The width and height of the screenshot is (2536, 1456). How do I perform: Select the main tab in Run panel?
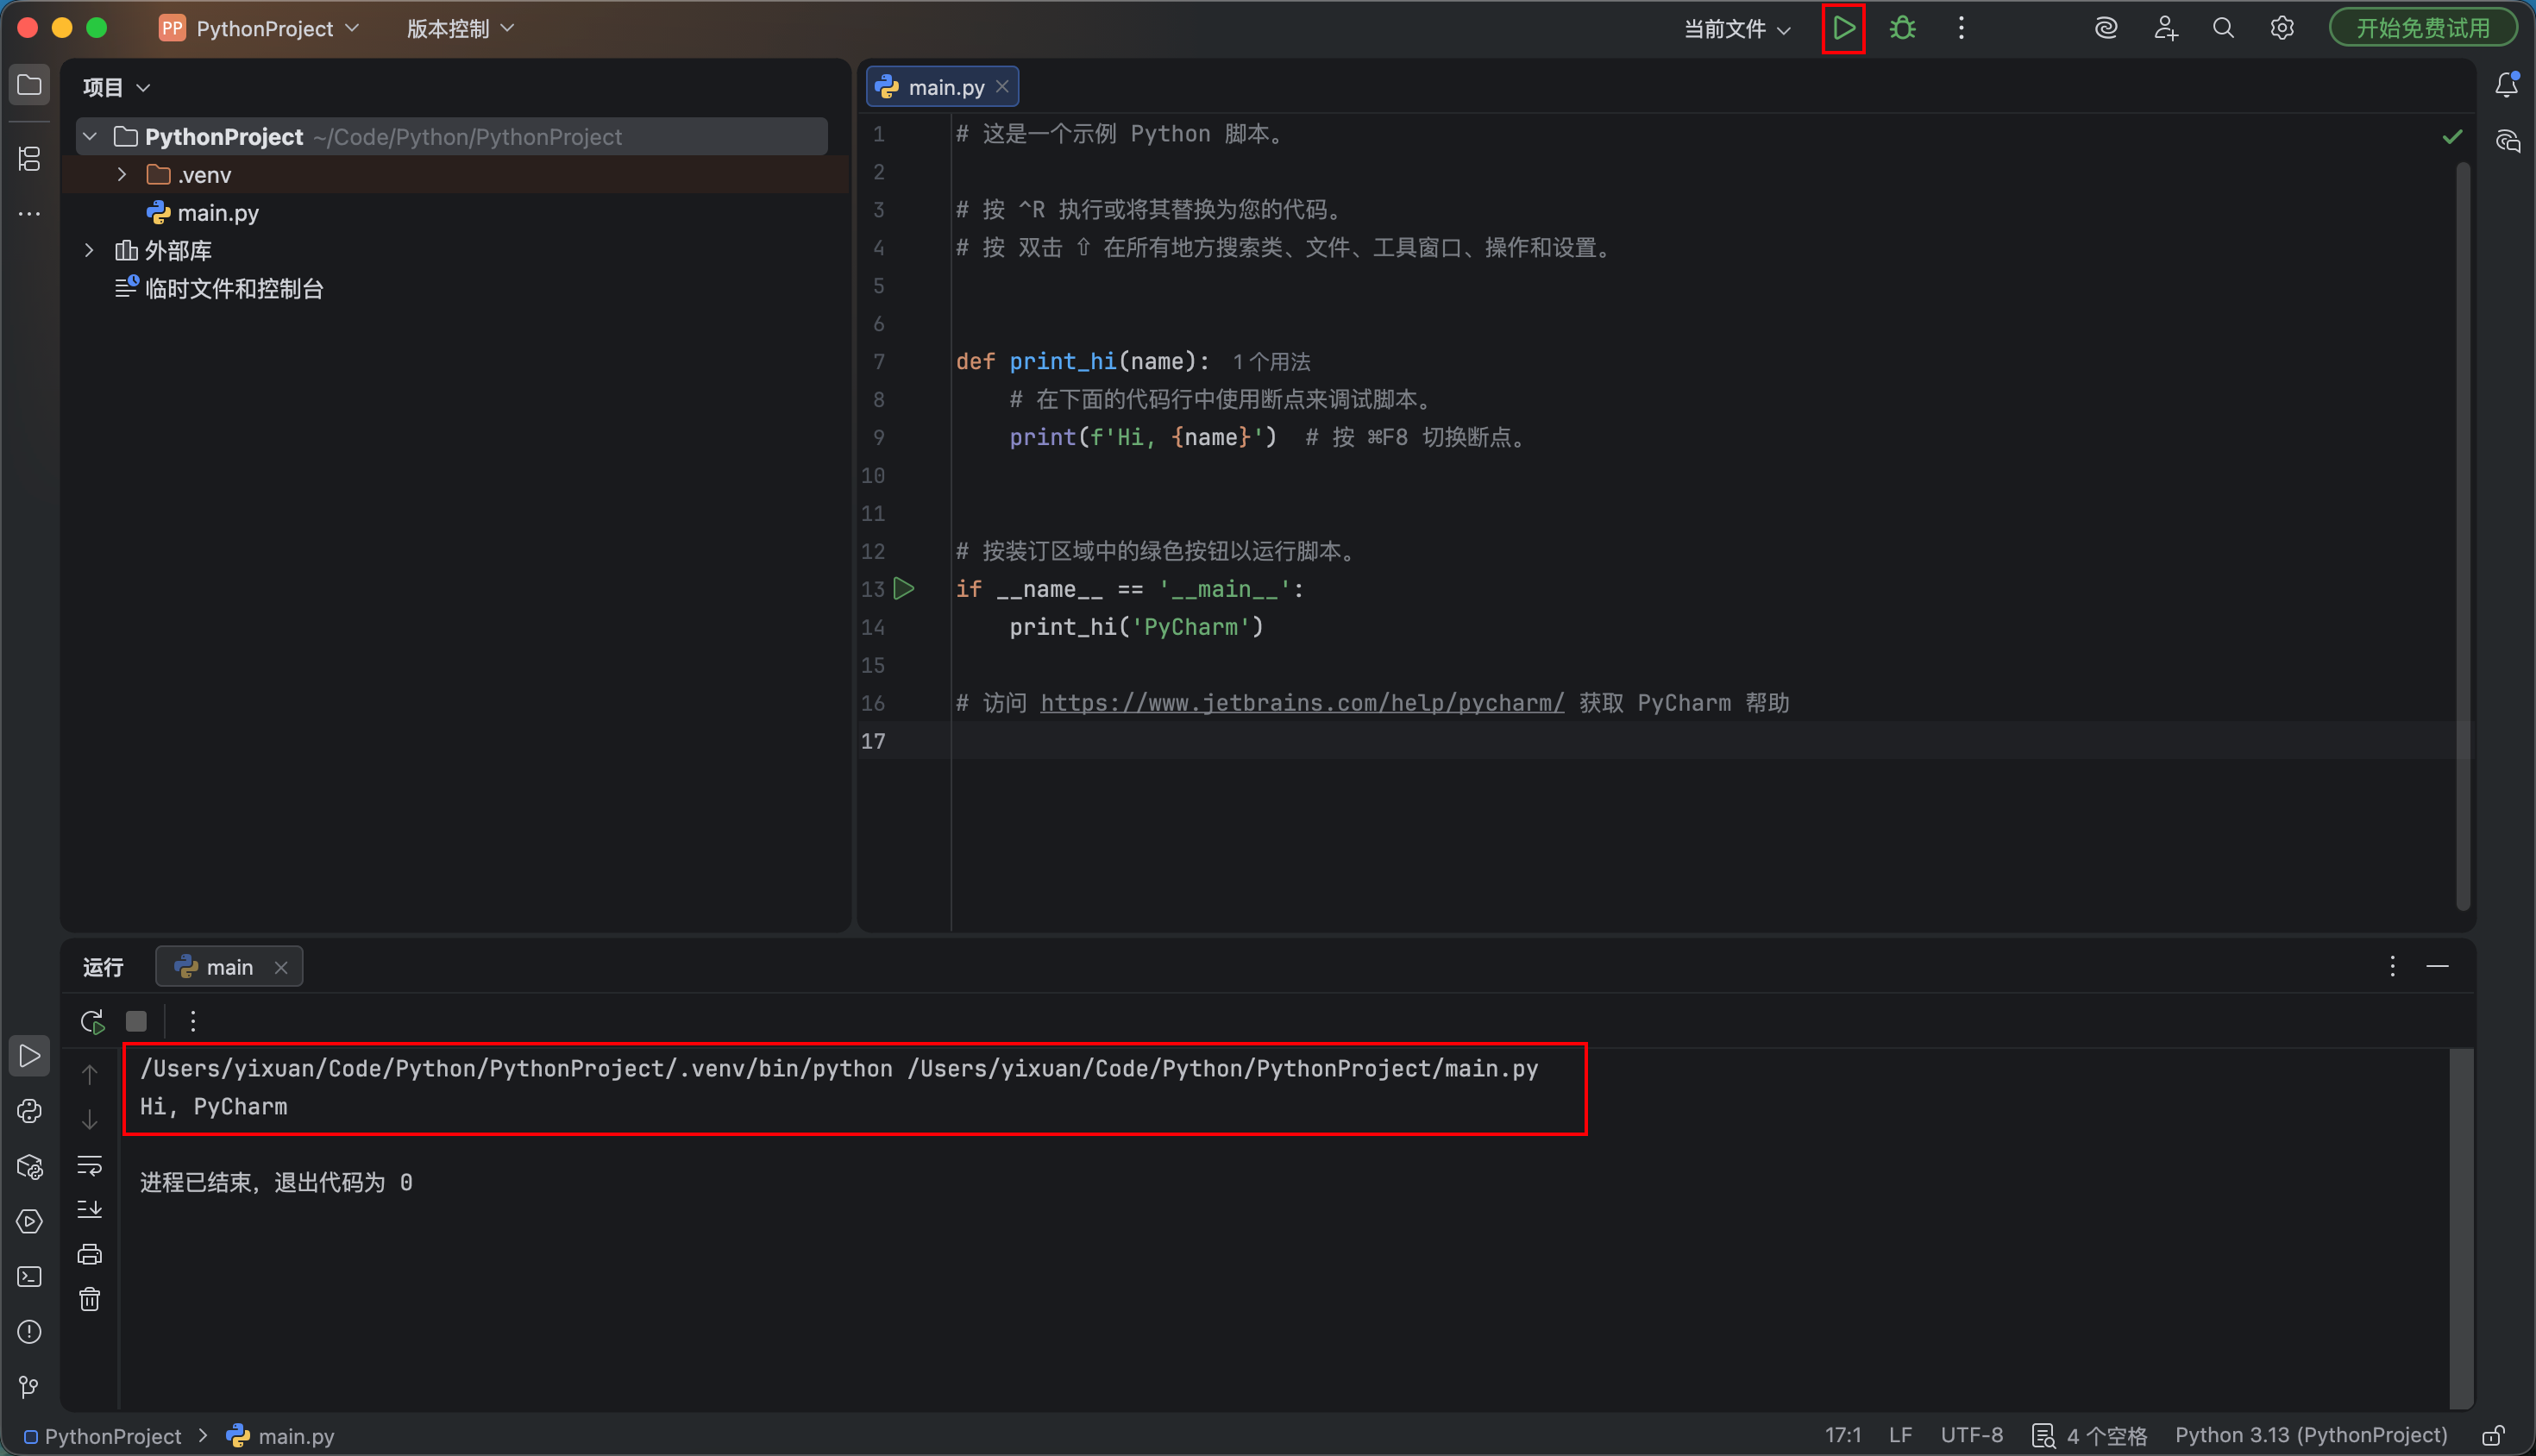[x=228, y=967]
